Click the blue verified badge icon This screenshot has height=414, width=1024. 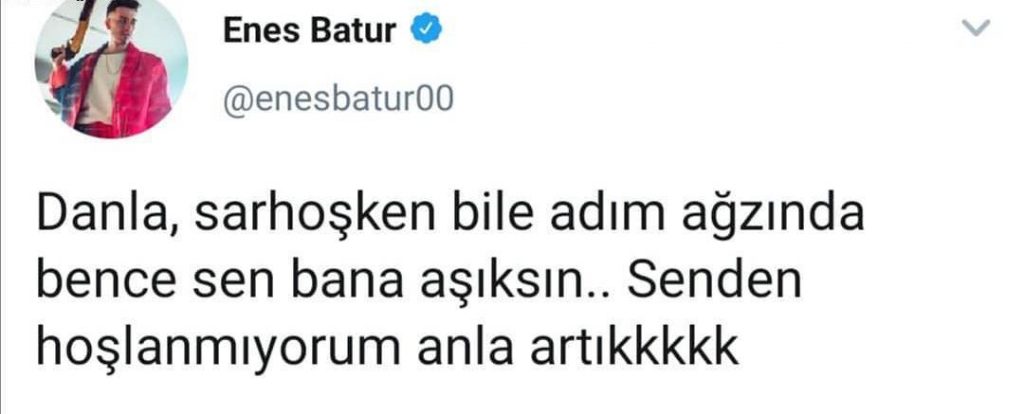click(426, 31)
